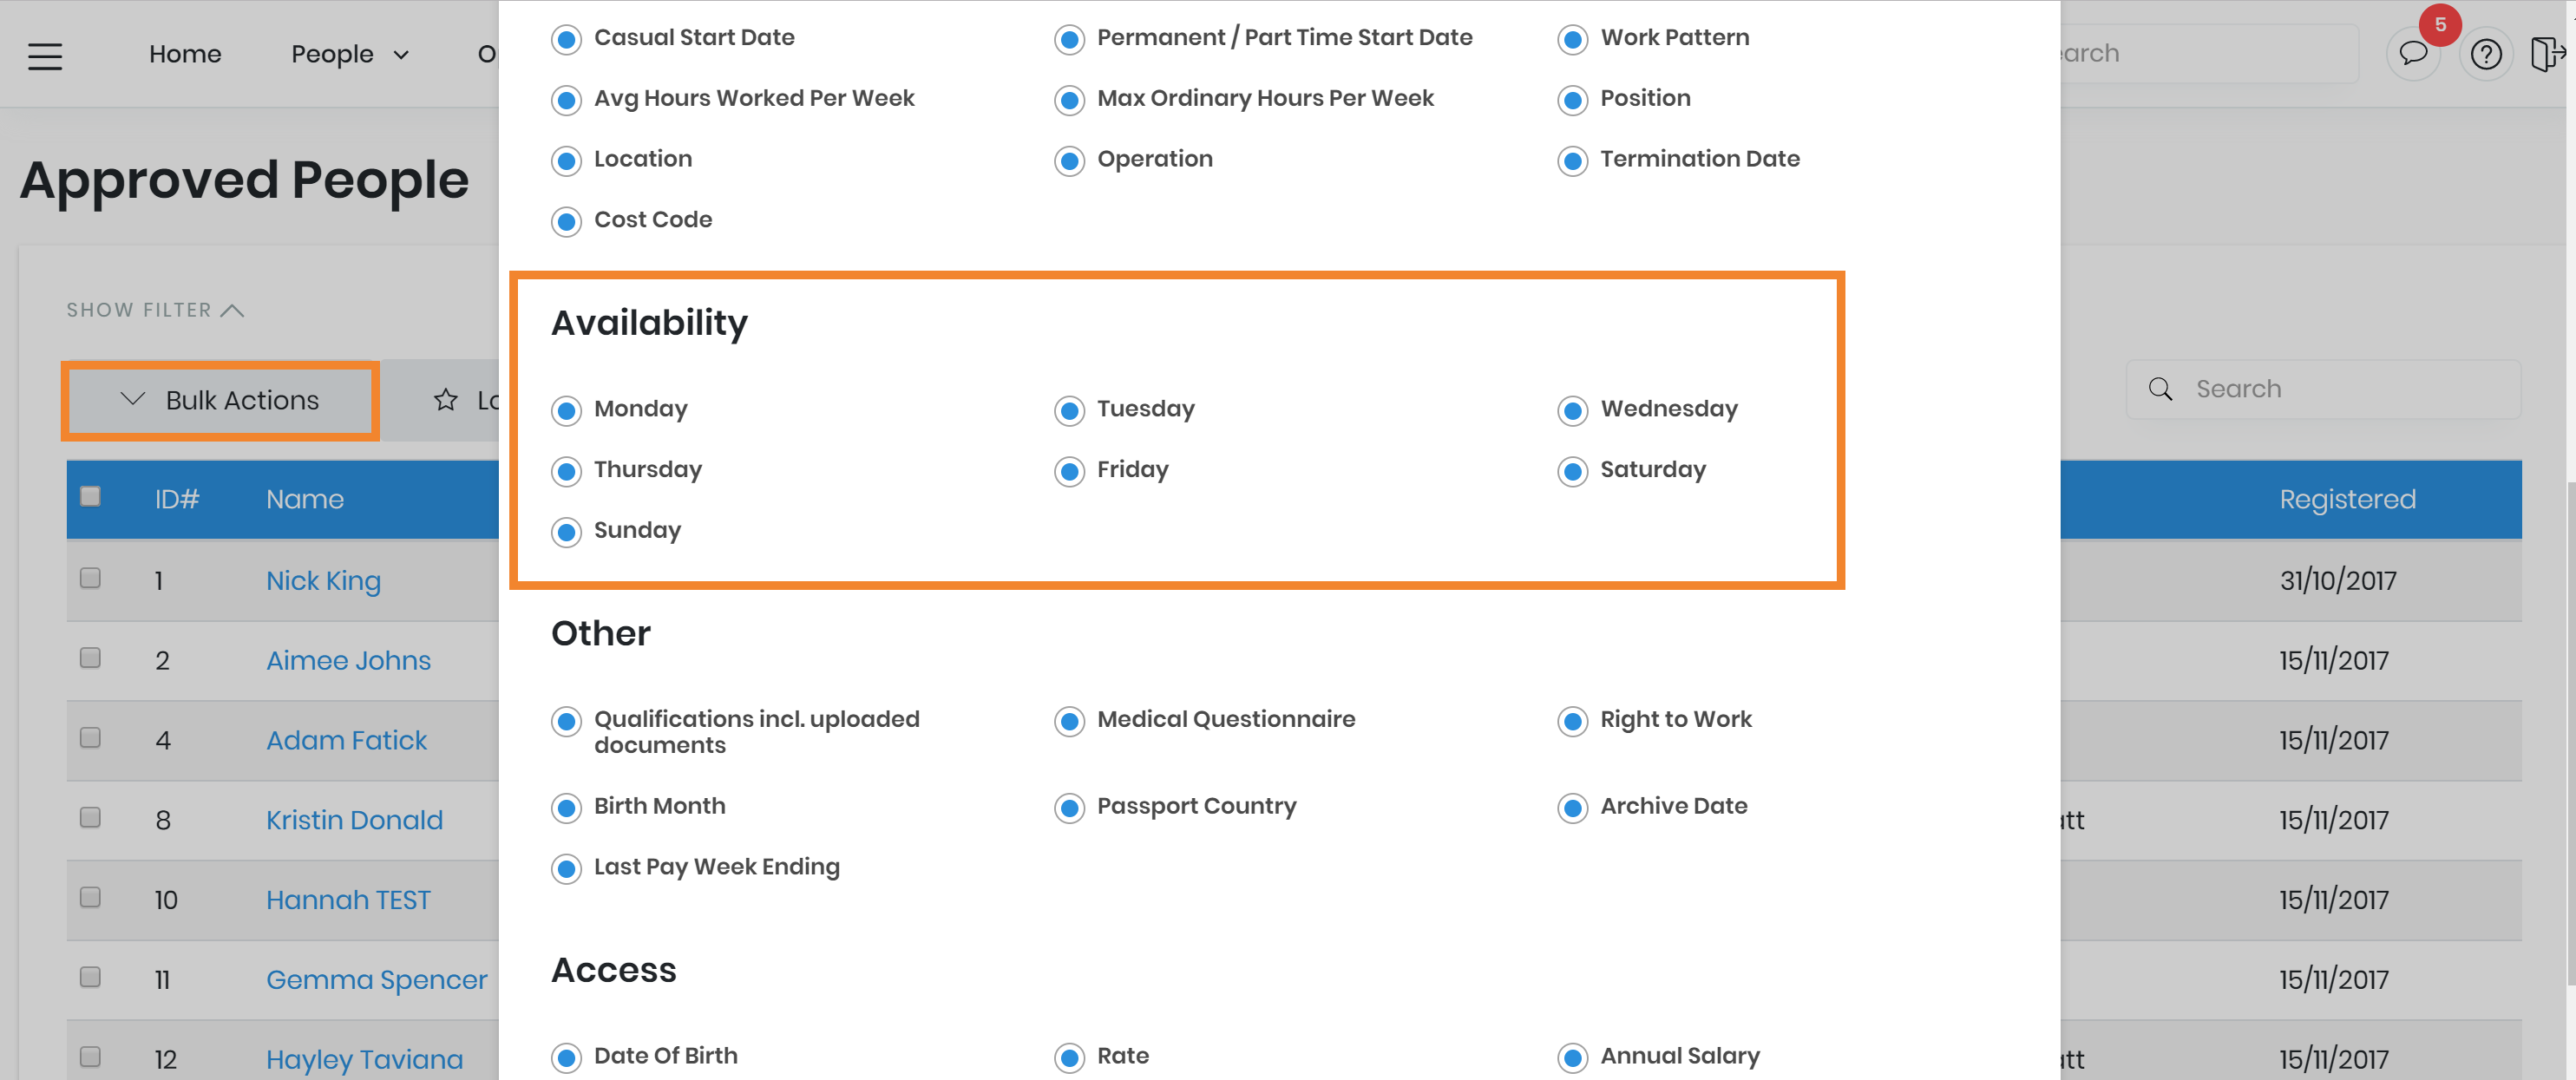Toggle the Saturday availability option
Viewport: 2576px width, 1080px height.
1572,471
